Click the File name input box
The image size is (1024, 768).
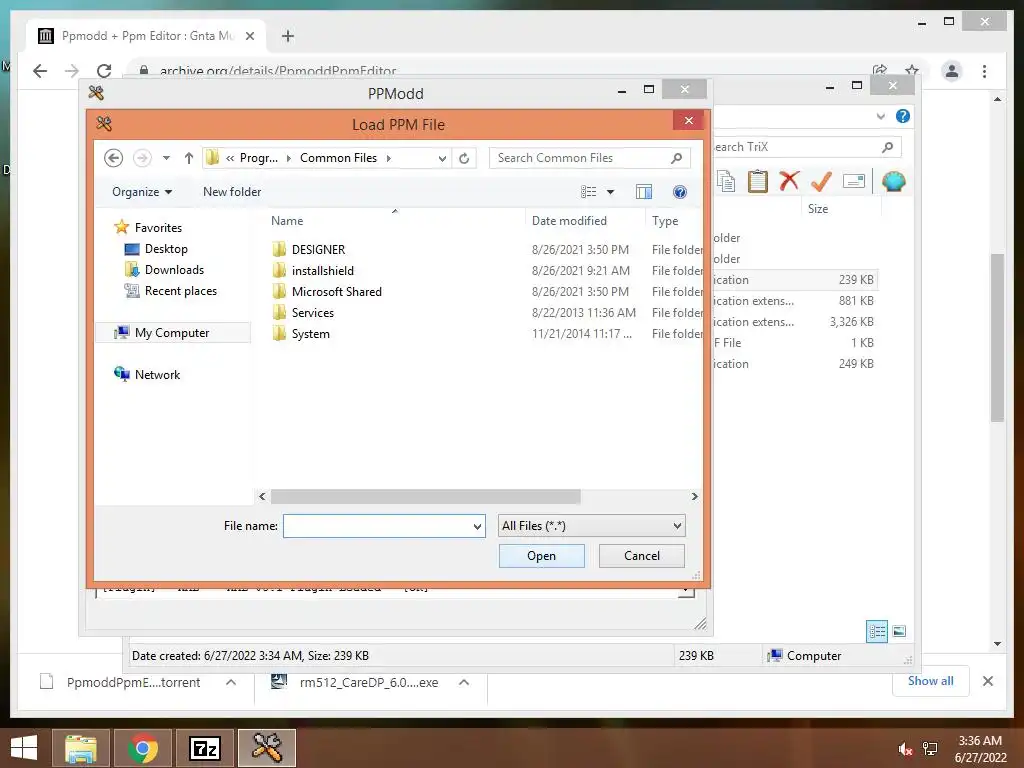(x=377, y=526)
